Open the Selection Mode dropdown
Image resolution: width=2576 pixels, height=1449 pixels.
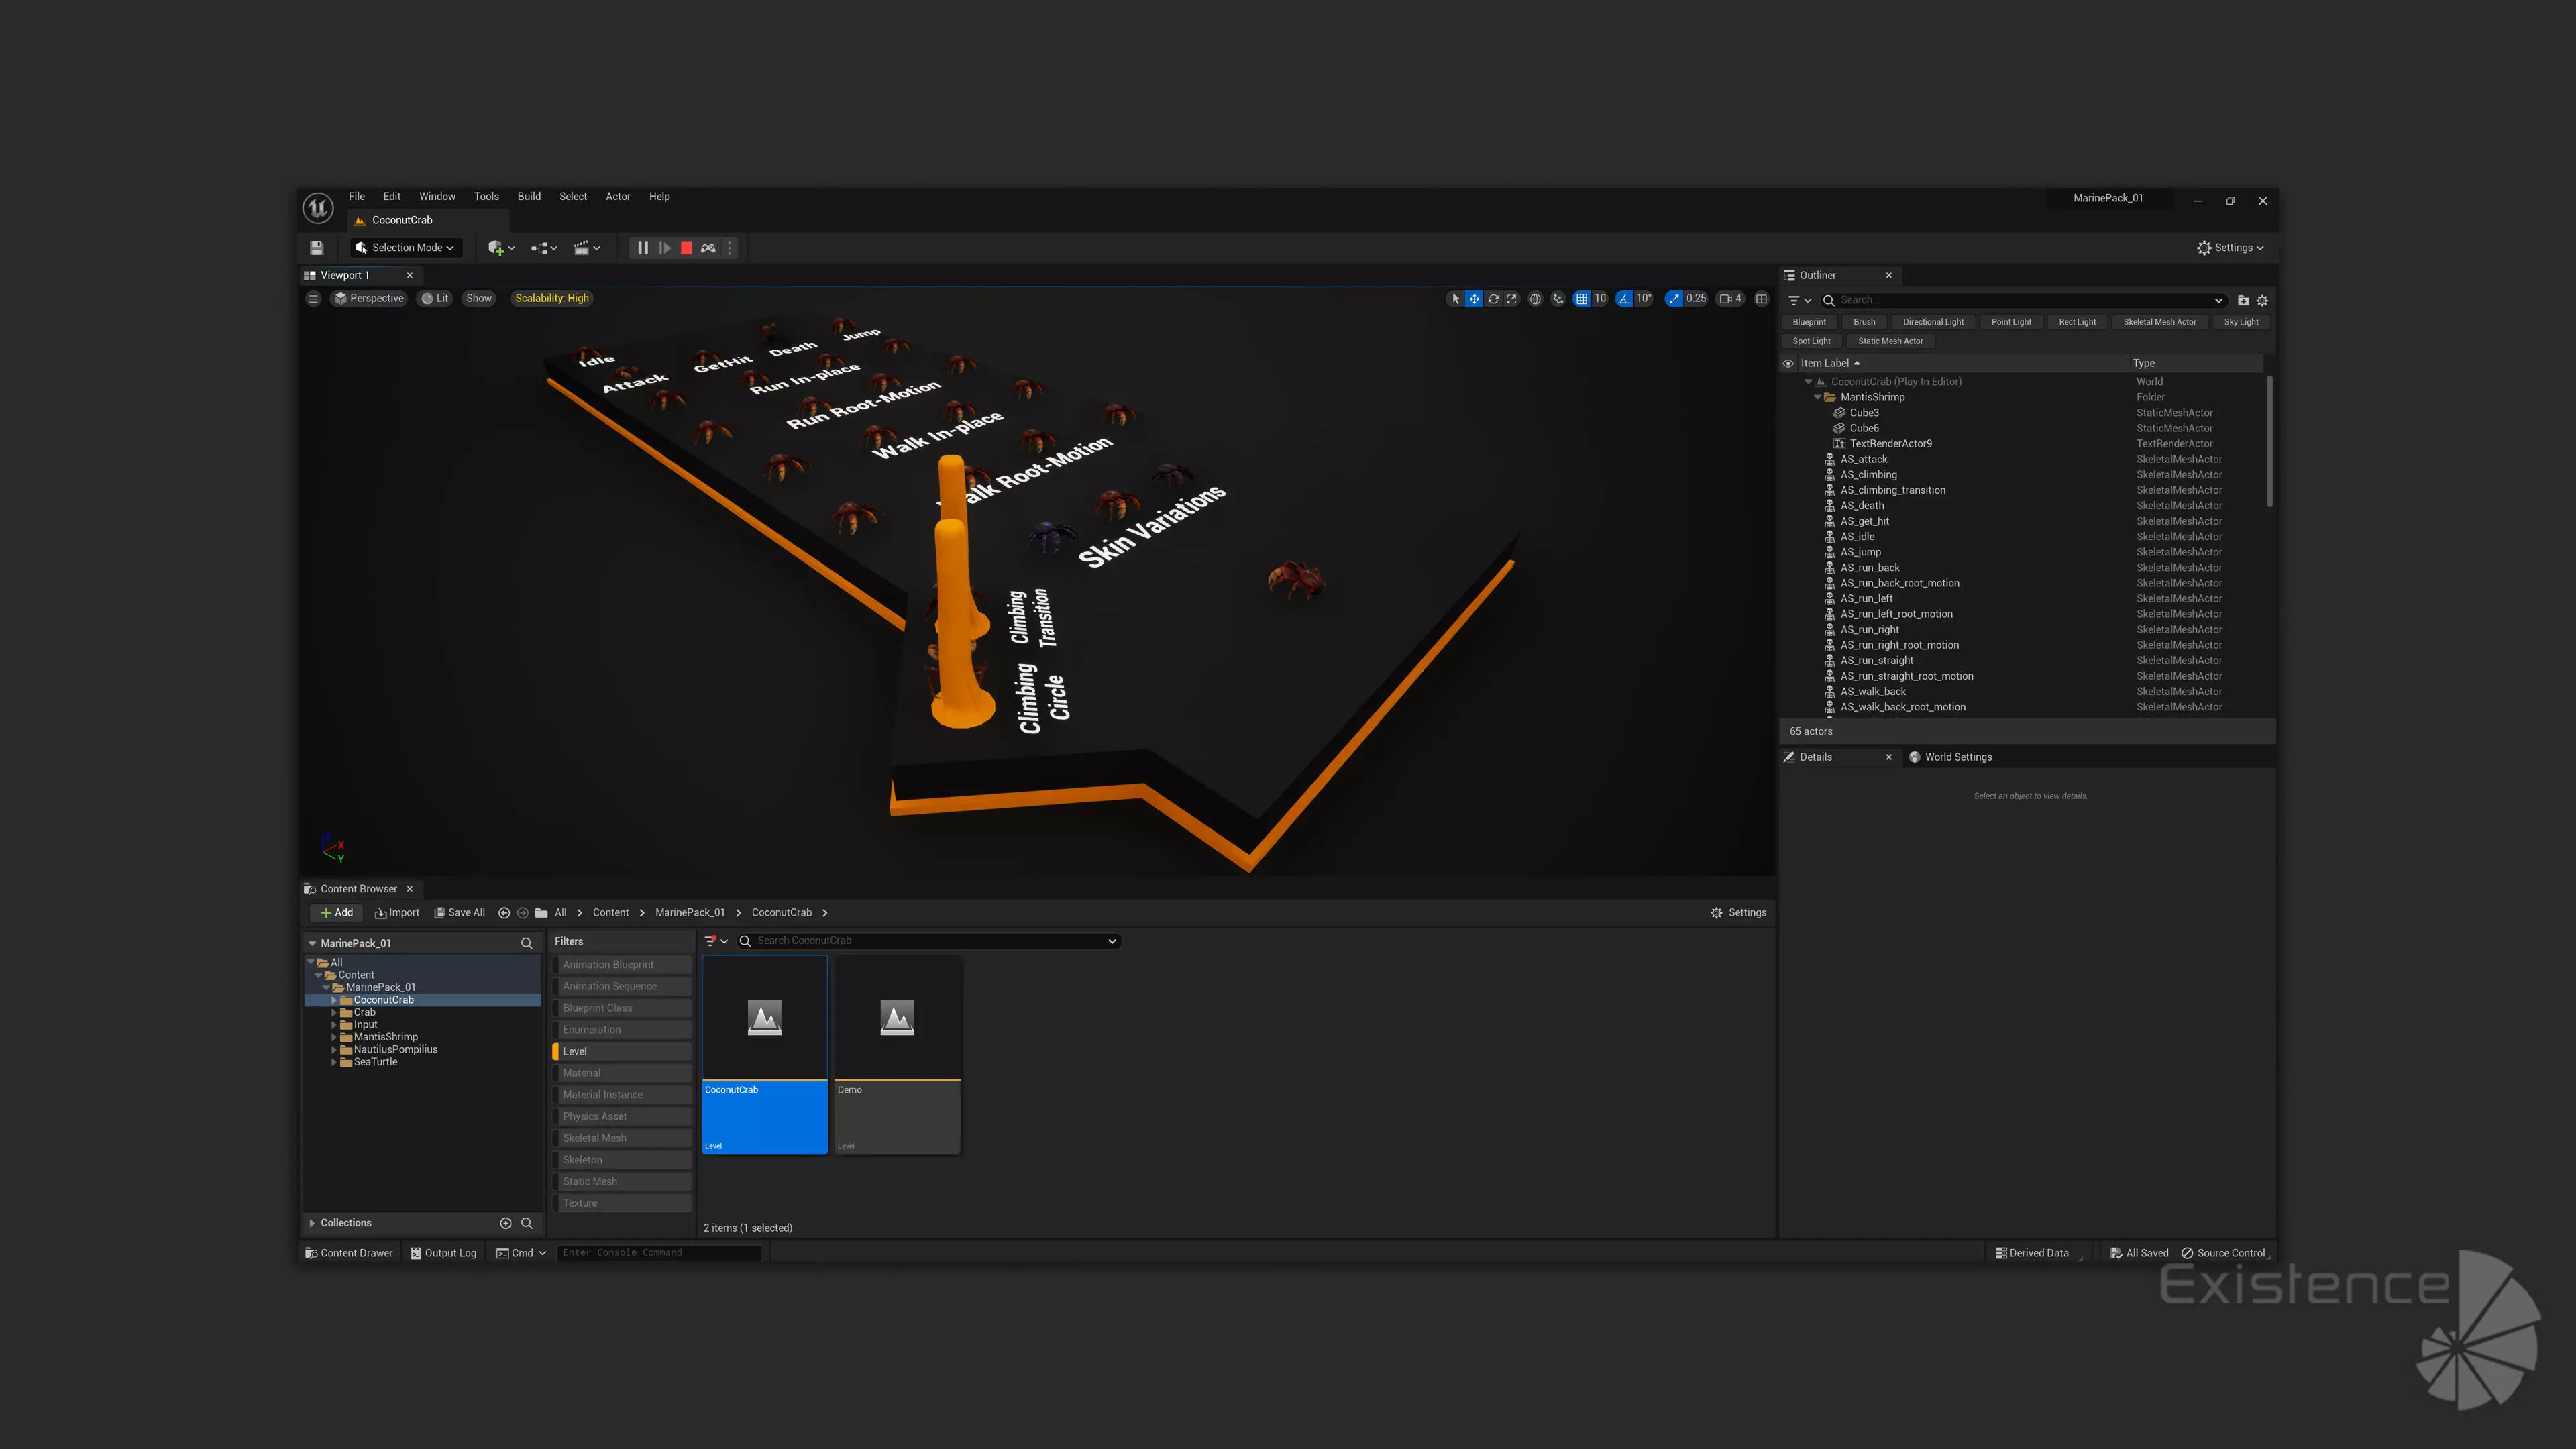click(x=406, y=248)
